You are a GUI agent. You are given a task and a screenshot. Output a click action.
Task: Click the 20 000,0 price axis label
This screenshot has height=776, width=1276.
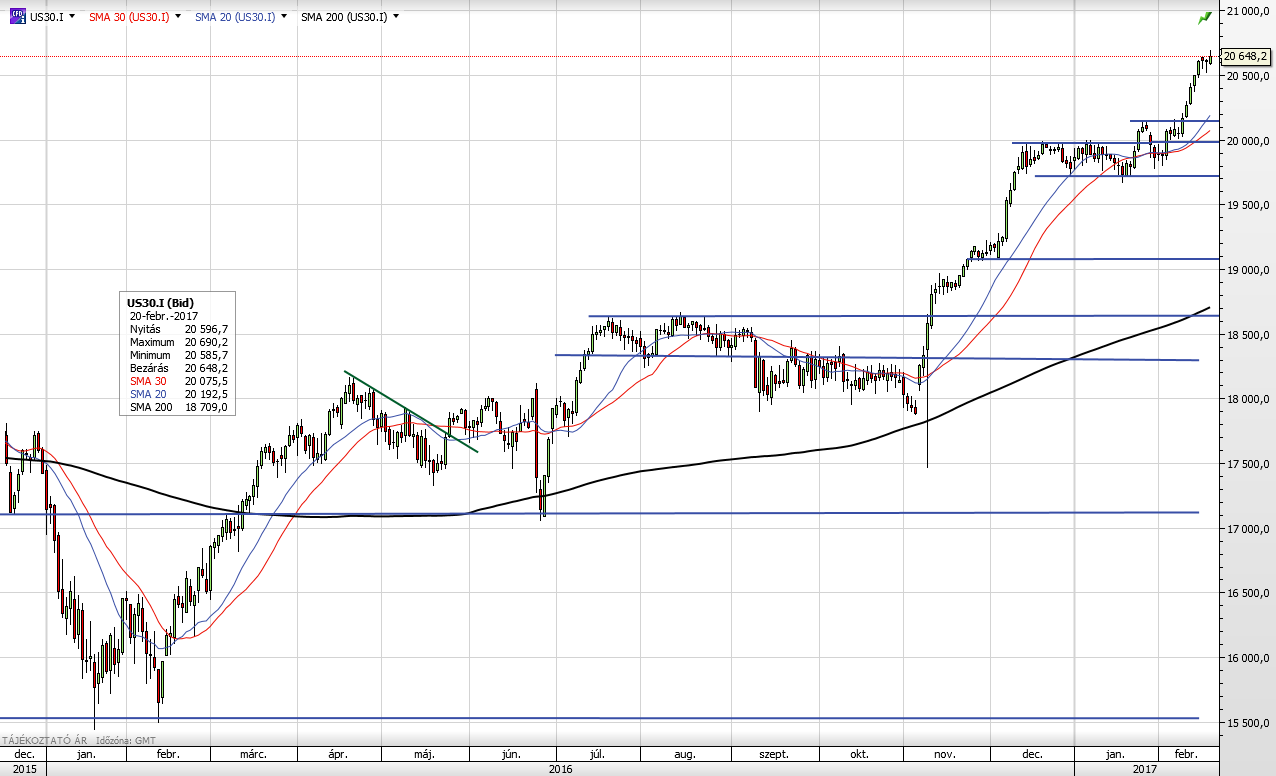tap(1247, 141)
